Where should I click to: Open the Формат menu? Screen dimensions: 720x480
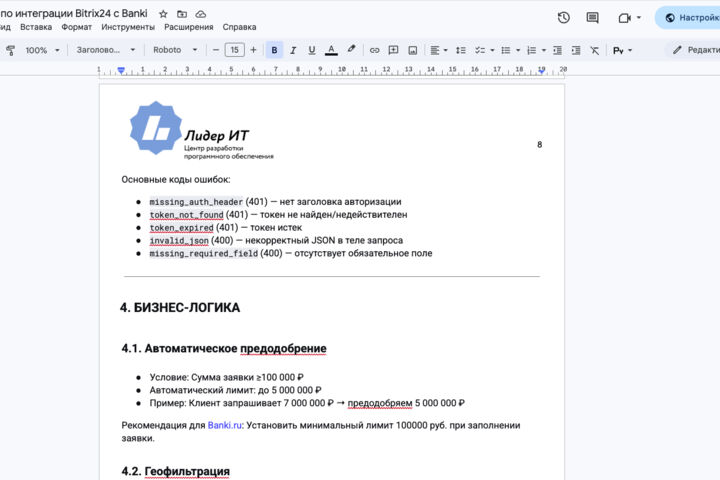point(77,27)
